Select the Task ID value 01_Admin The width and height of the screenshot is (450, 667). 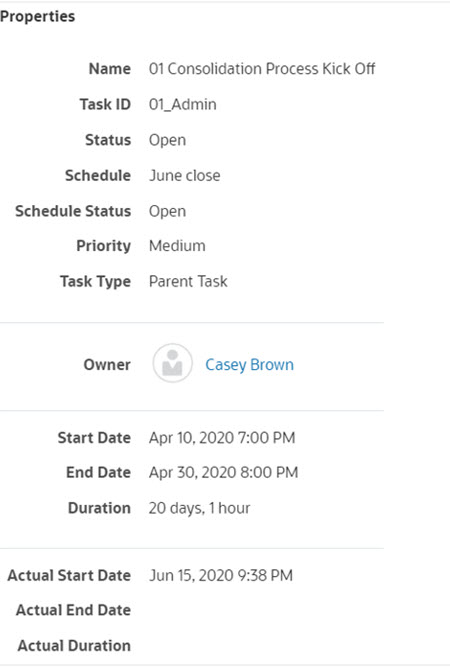point(182,104)
